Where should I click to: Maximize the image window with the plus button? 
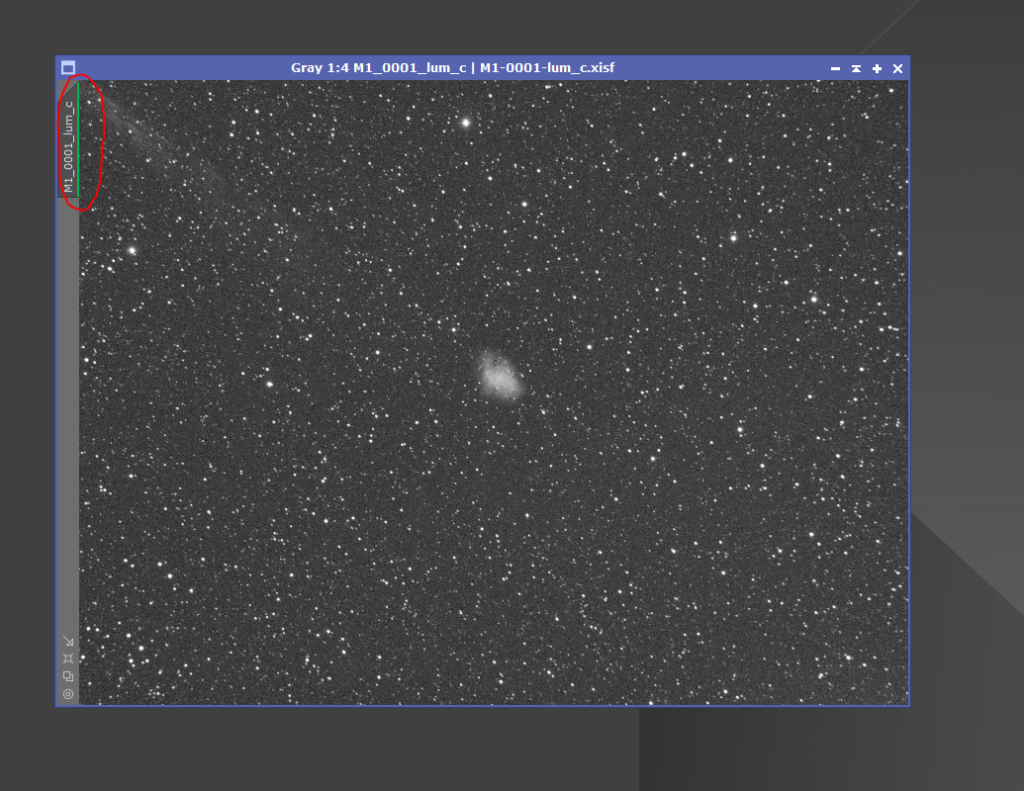[x=877, y=69]
